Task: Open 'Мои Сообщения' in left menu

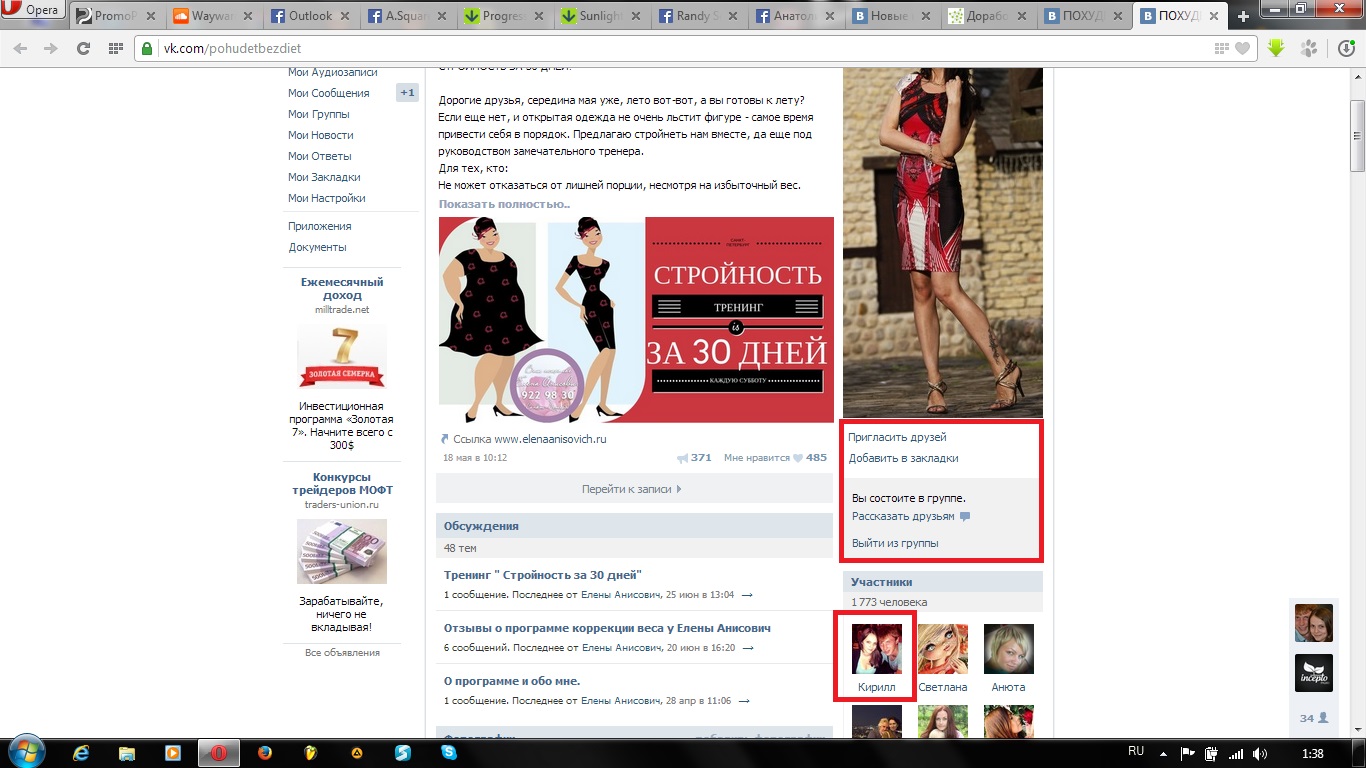Action: (328, 93)
